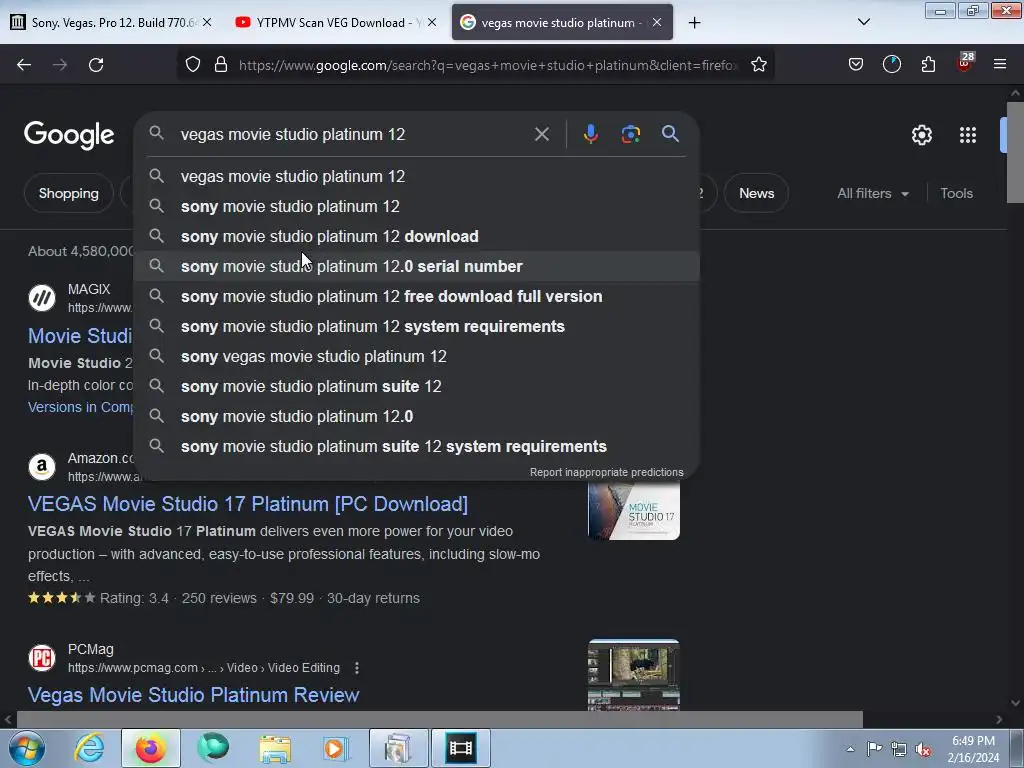The width and height of the screenshot is (1024, 768).
Task: Open Action Center flag icon
Action: click(874, 748)
